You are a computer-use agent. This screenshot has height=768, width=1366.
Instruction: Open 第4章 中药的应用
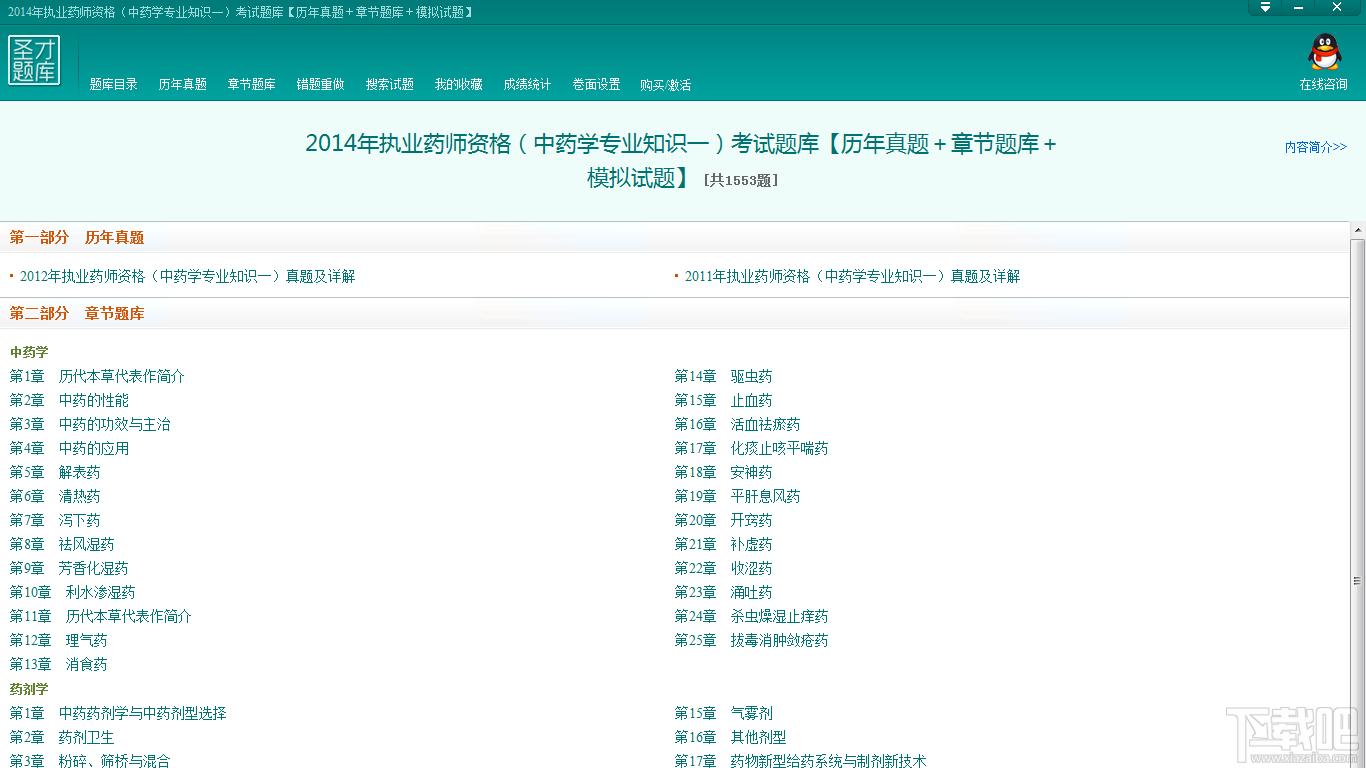tap(69, 448)
